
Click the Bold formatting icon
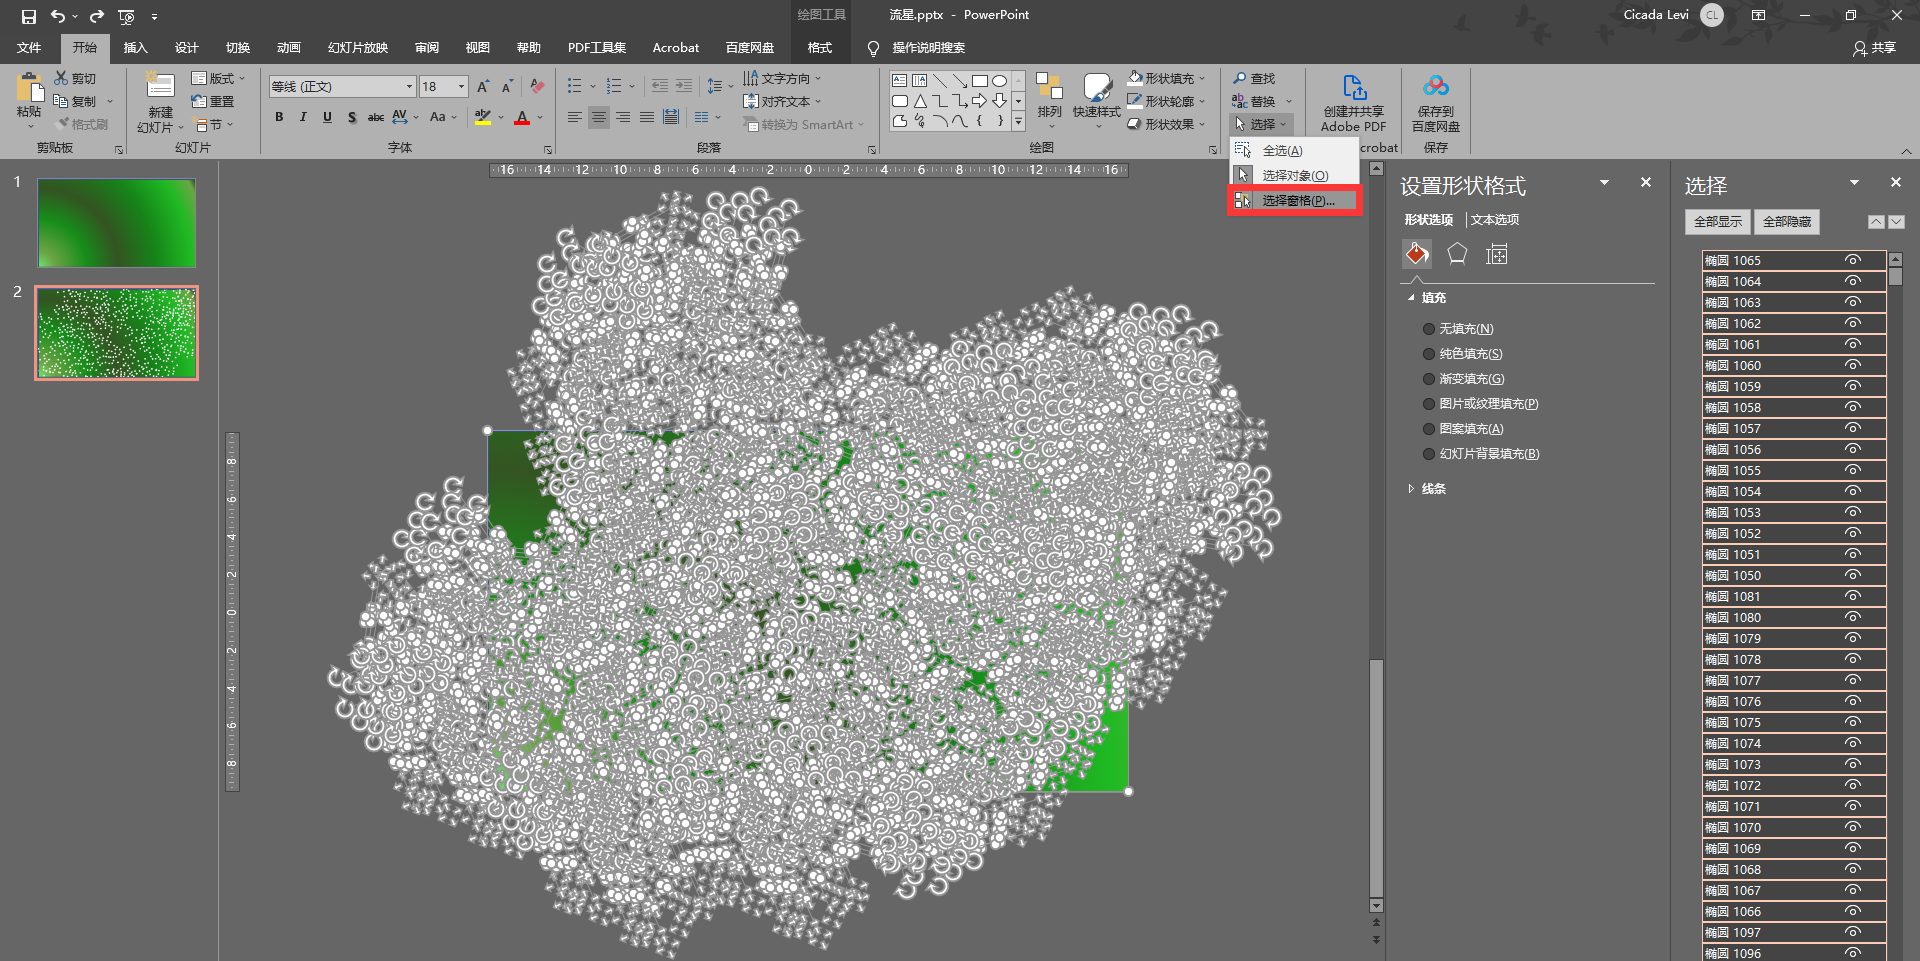(x=279, y=117)
